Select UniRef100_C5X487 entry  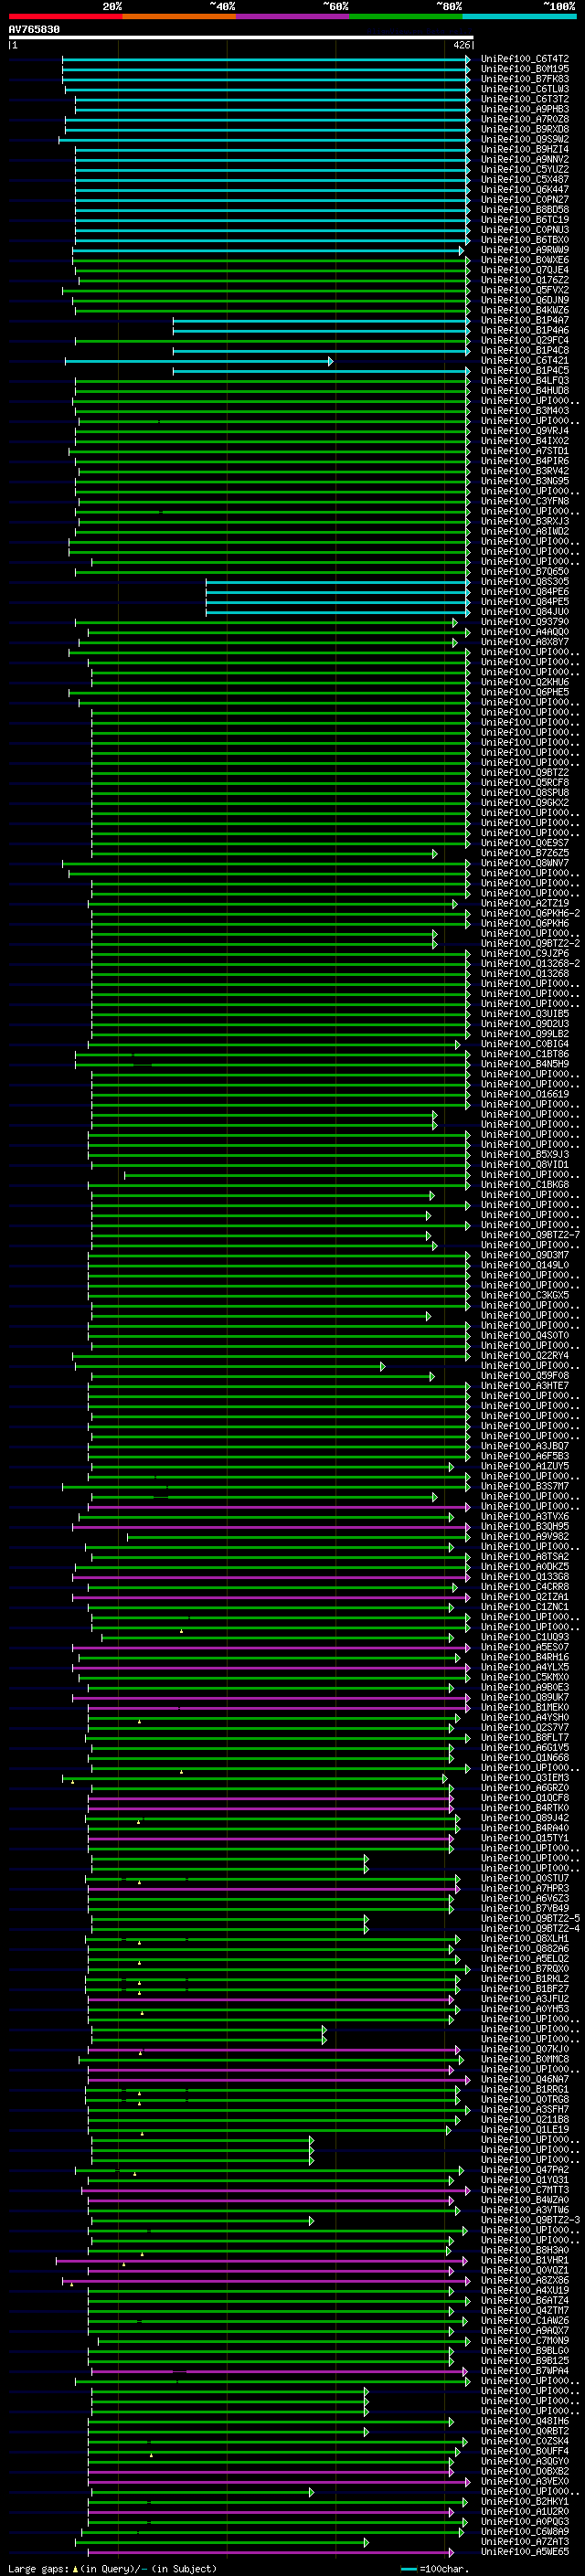525,179
